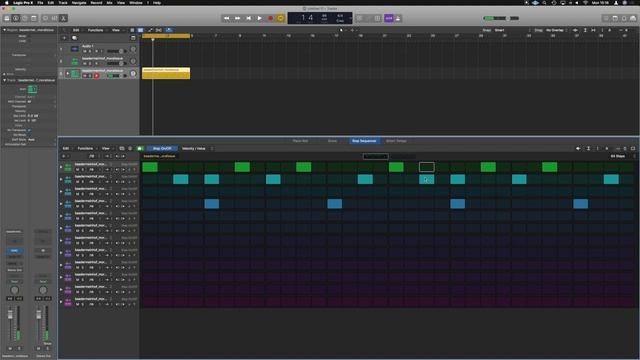Open the Toolbar icon in control bar
This screenshot has height=360, width=640.
(34, 18)
